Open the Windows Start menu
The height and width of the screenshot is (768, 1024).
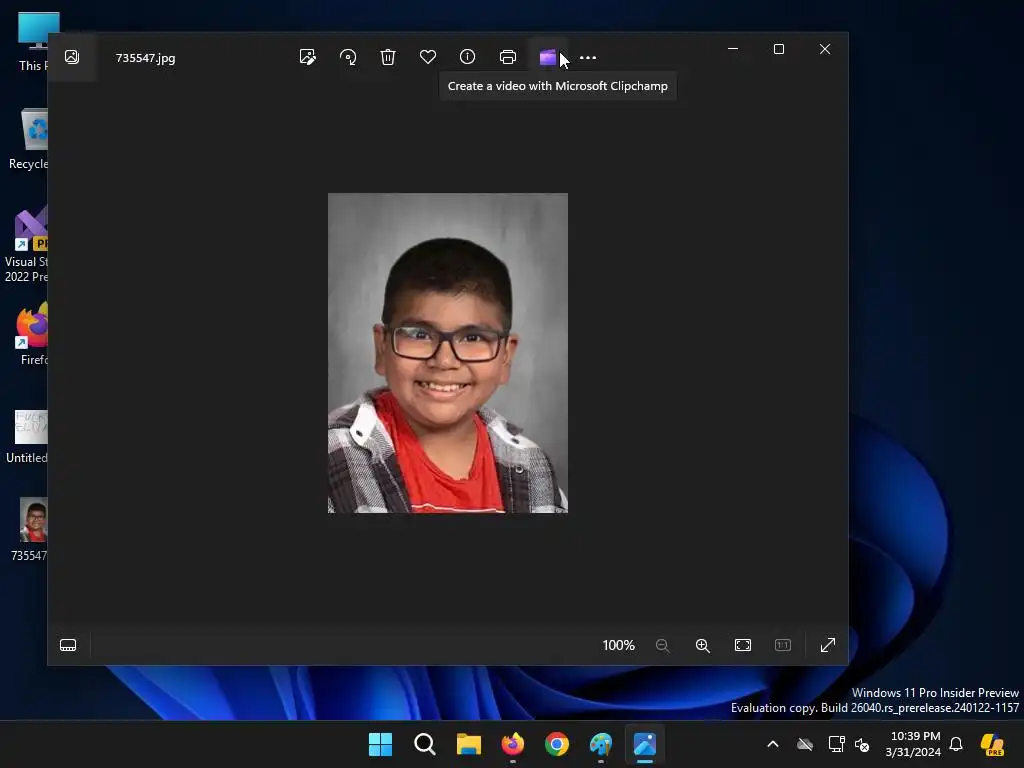(380, 744)
